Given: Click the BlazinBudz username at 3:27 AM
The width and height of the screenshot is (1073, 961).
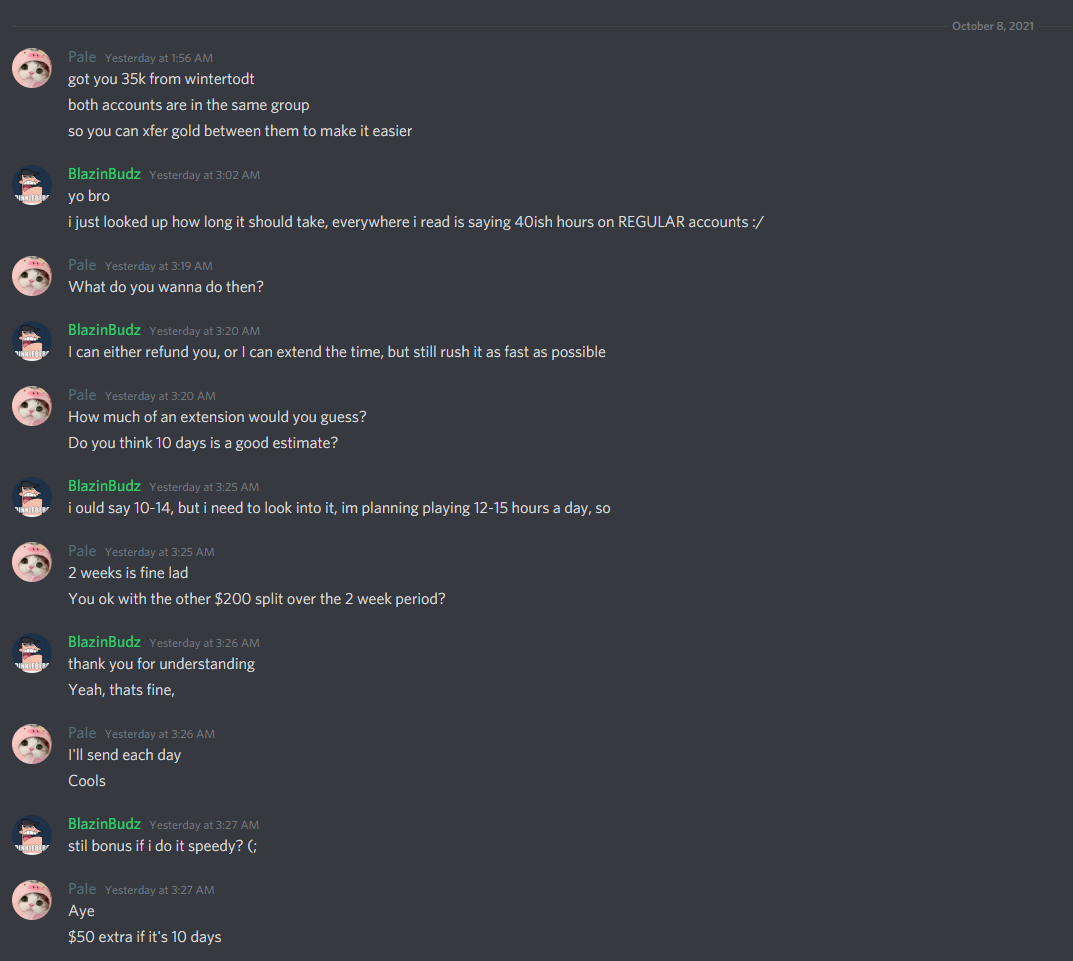Looking at the screenshot, I should pyautogui.click(x=104, y=824).
